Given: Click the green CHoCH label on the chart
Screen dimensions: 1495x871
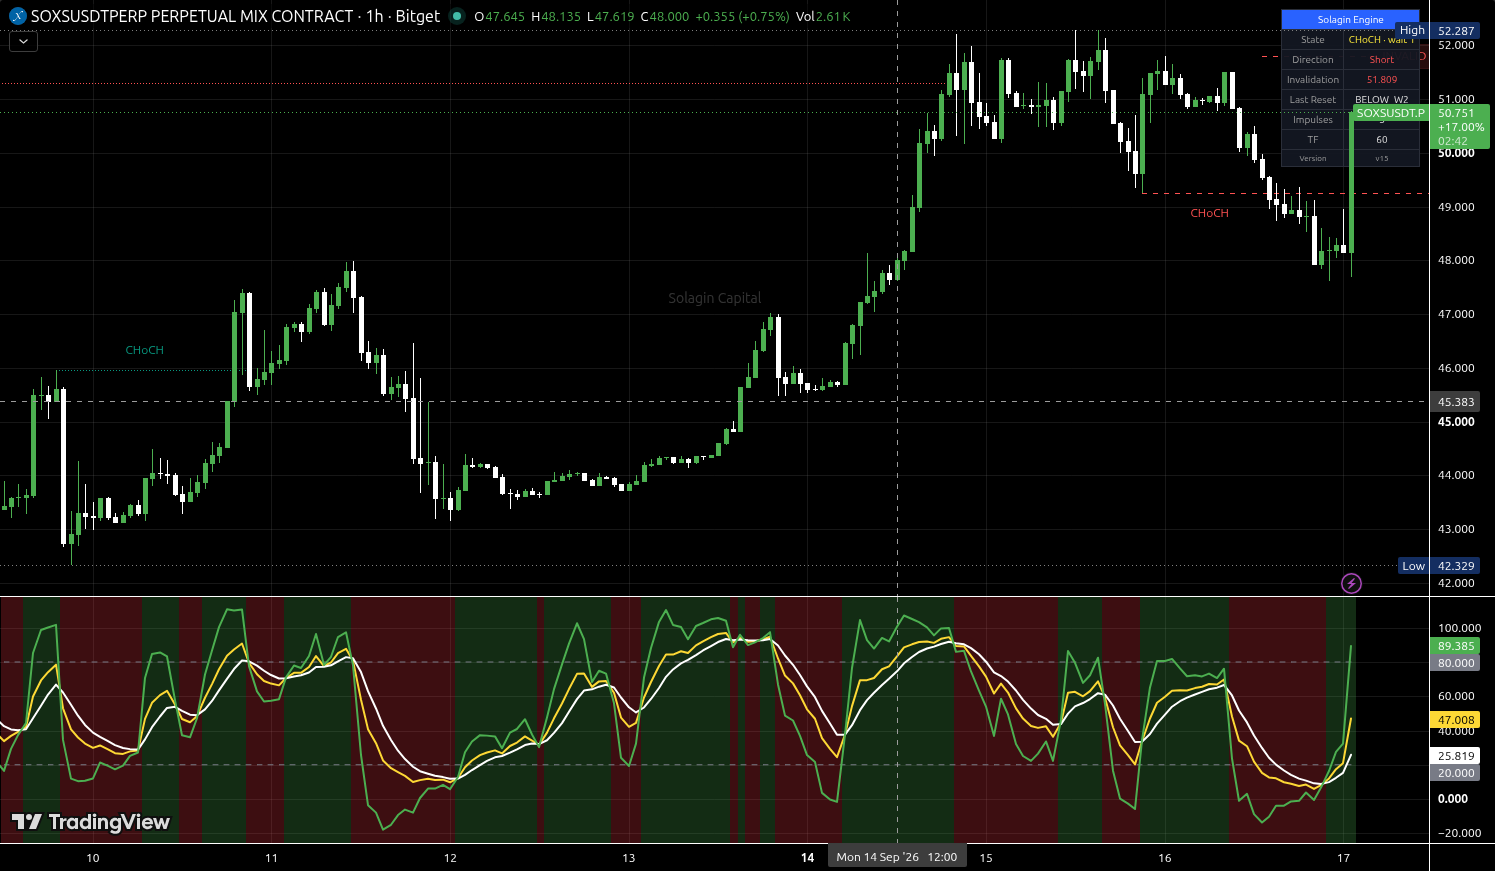Looking at the screenshot, I should (144, 350).
